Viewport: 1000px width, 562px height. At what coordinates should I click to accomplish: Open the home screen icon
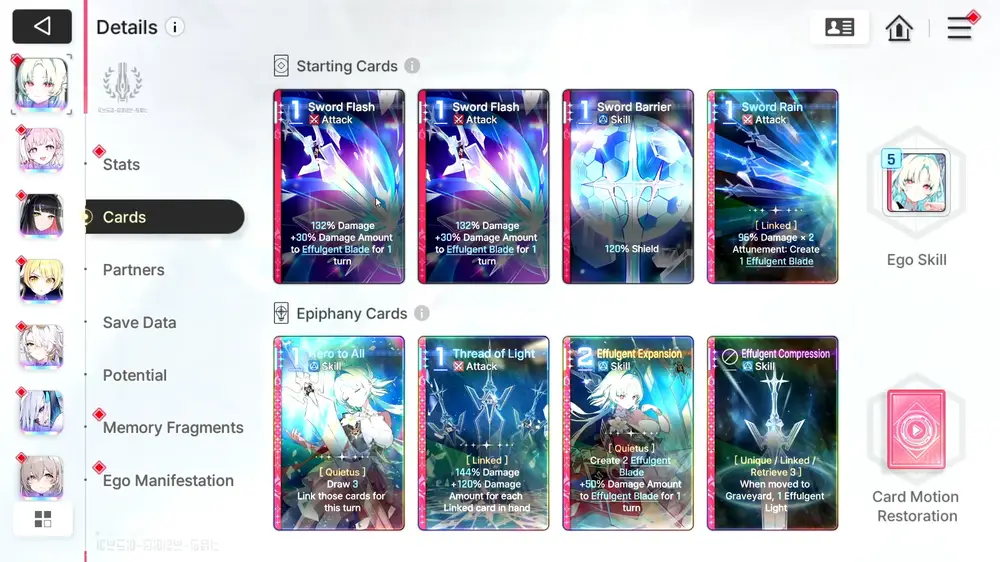[899, 27]
